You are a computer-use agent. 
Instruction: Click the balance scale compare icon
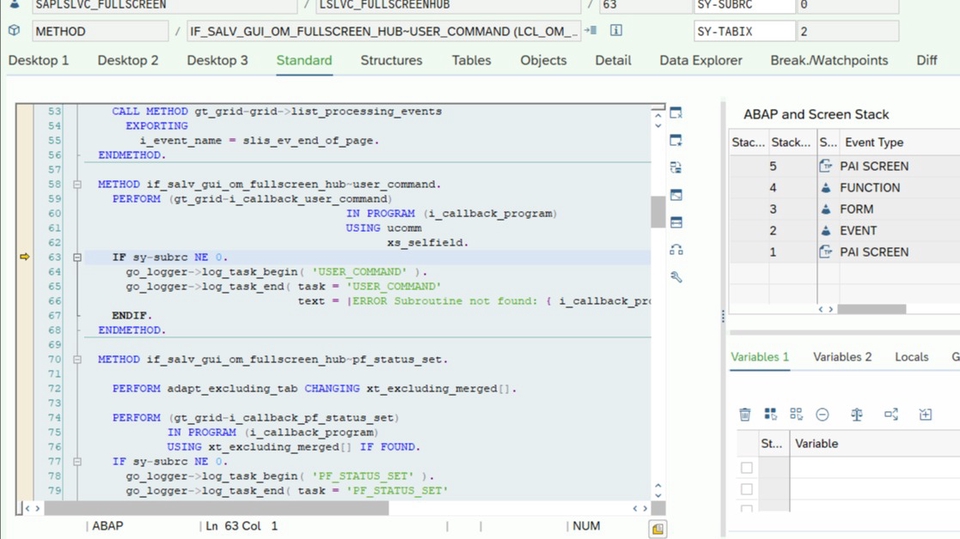point(857,415)
